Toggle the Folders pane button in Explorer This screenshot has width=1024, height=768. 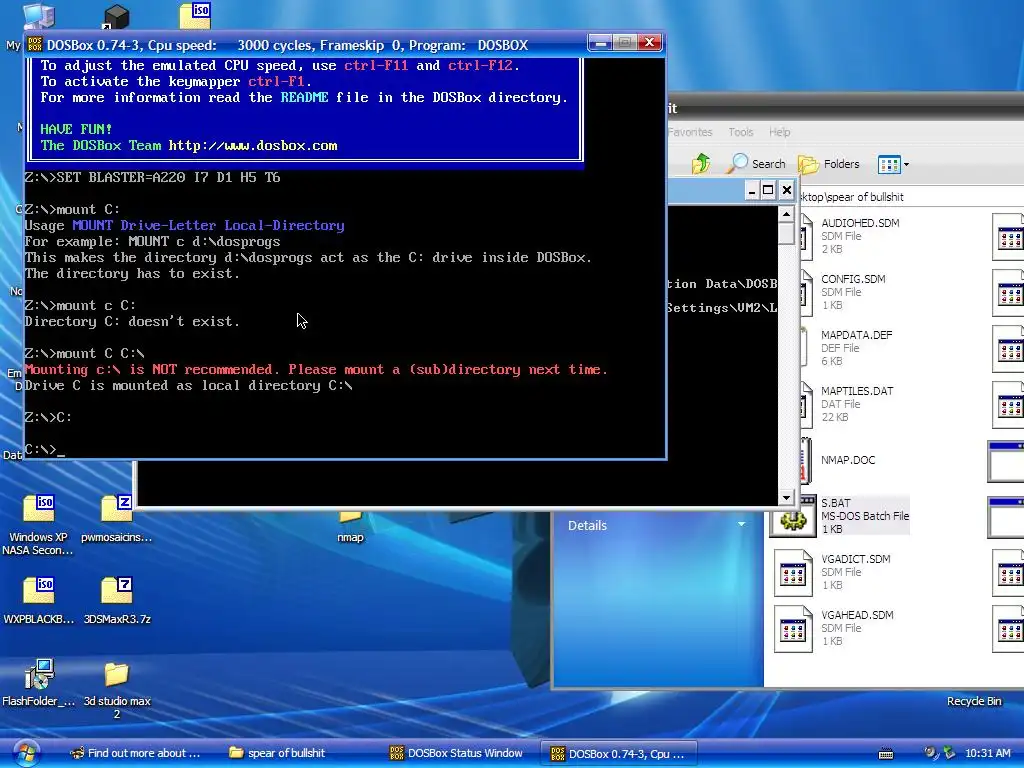[829, 164]
